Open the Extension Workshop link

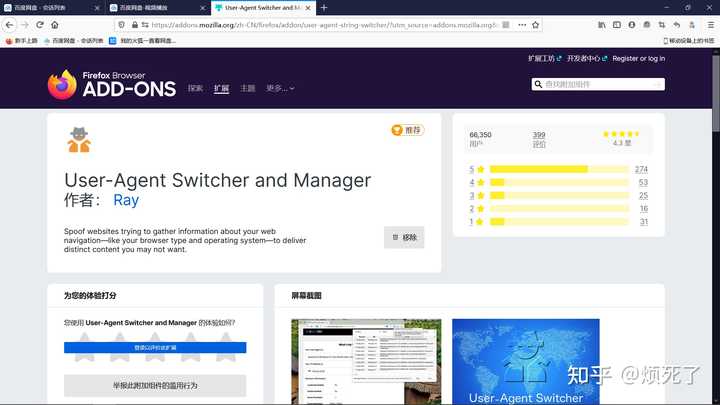(x=545, y=58)
